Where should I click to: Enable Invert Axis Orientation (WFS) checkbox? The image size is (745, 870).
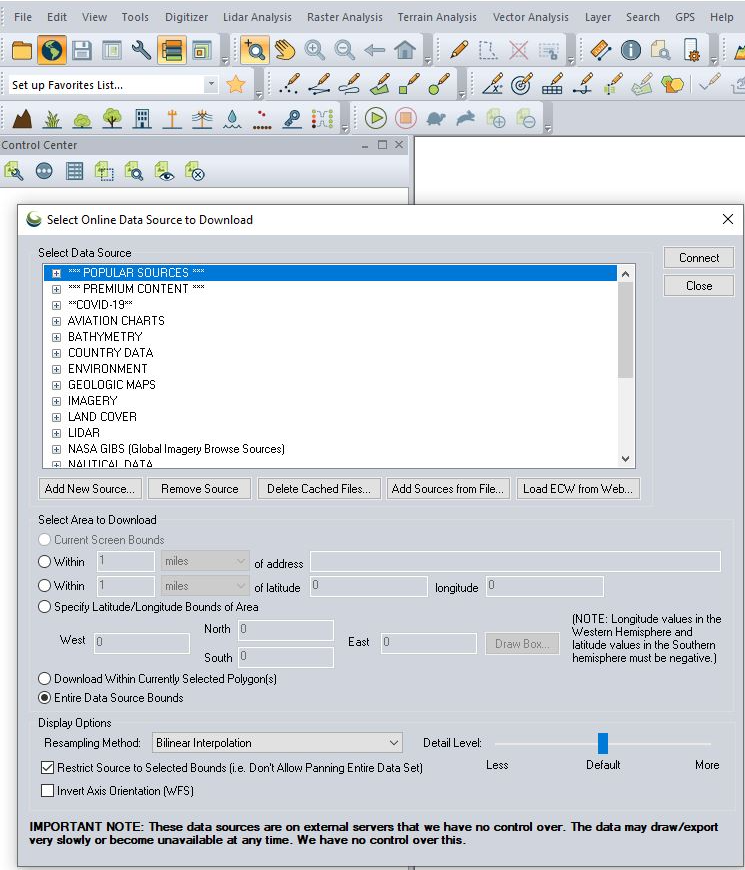tap(48, 790)
